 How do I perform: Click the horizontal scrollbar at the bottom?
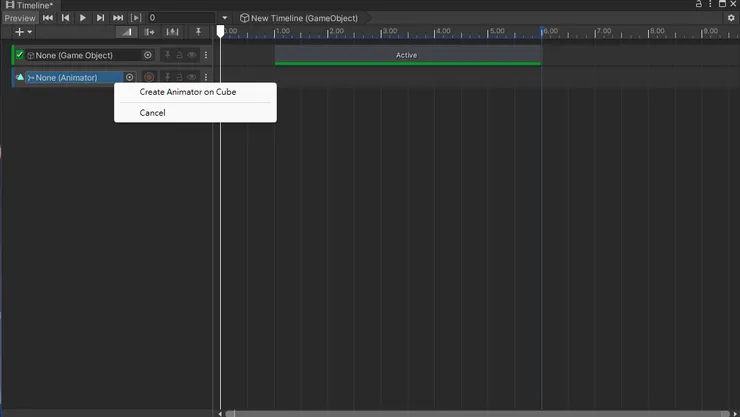478,414
